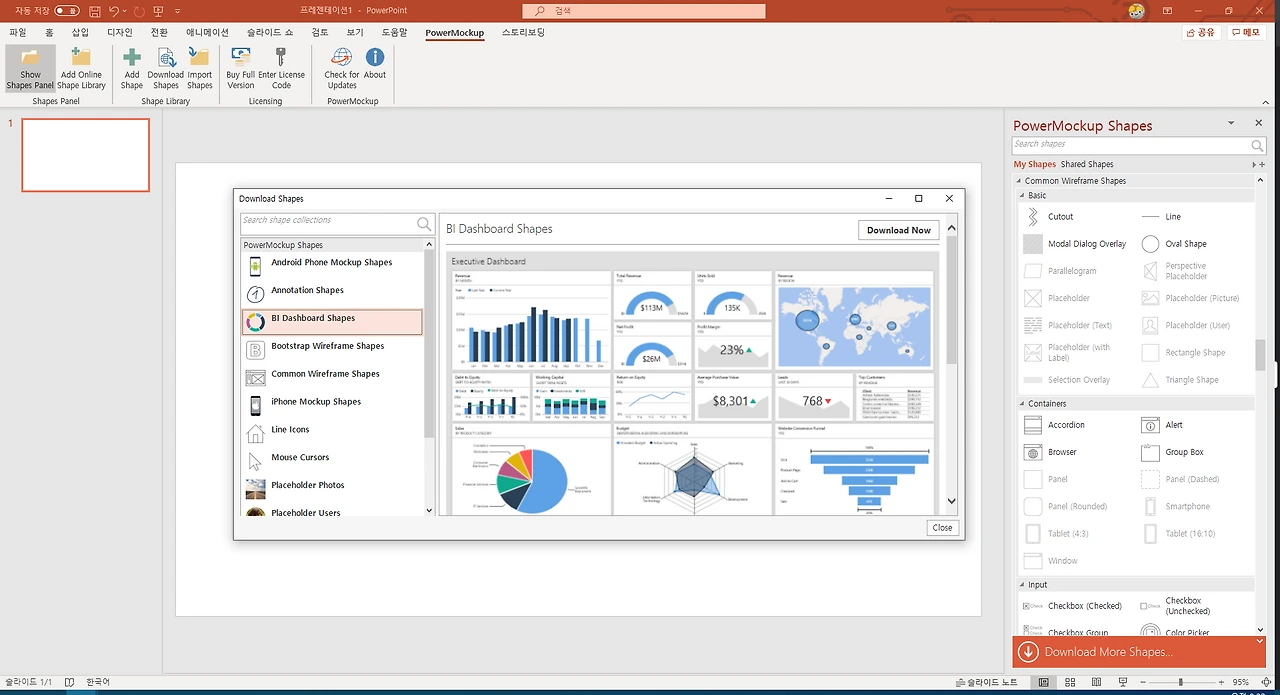The image size is (1280, 695).
Task: Click the Show Shapes Panel ribbon icon
Action: (x=30, y=69)
